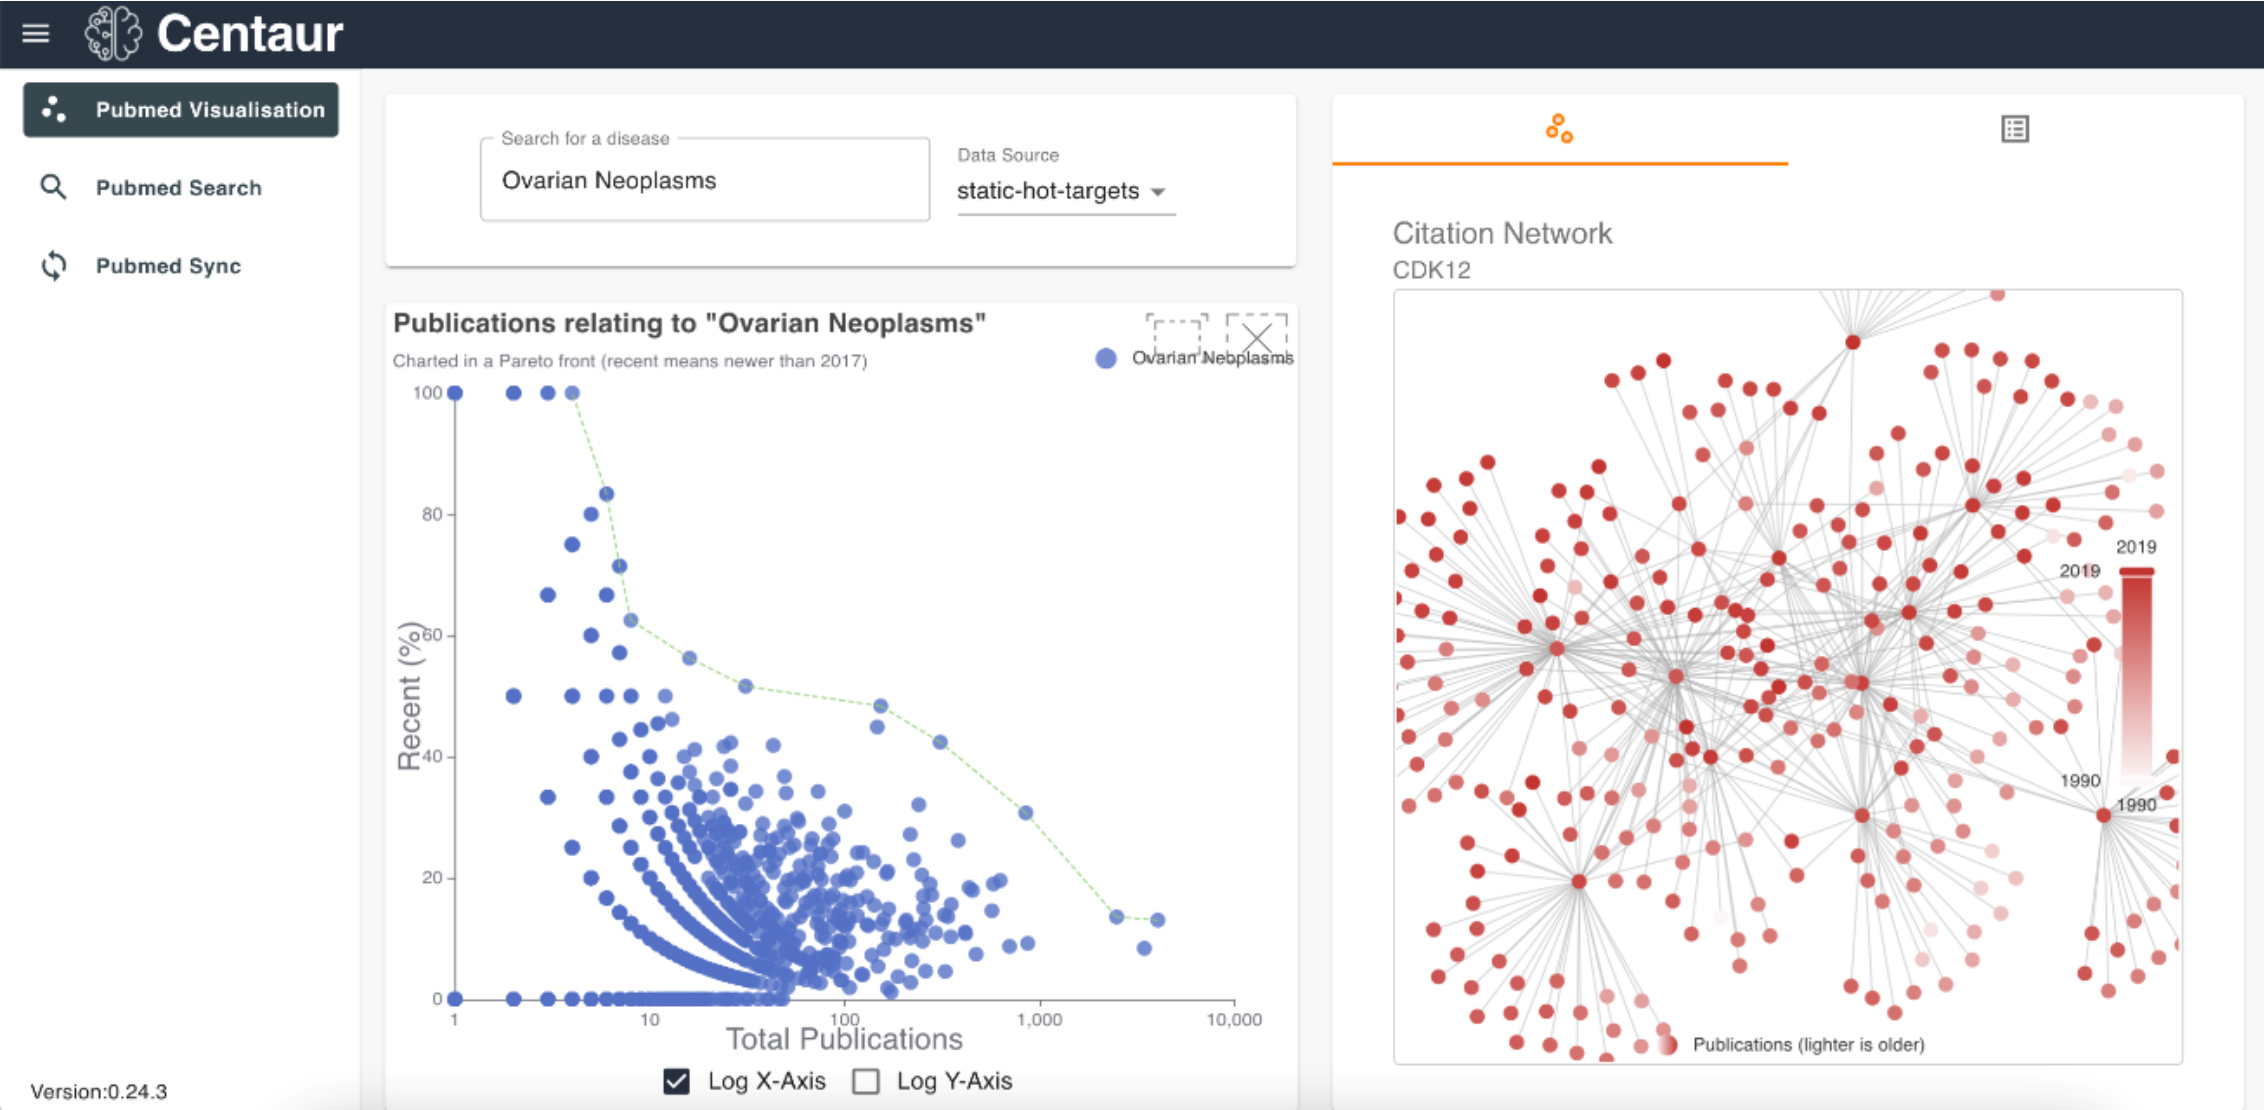Open the hamburger navigation menu
This screenshot has height=1110, width=2264.
[36, 34]
